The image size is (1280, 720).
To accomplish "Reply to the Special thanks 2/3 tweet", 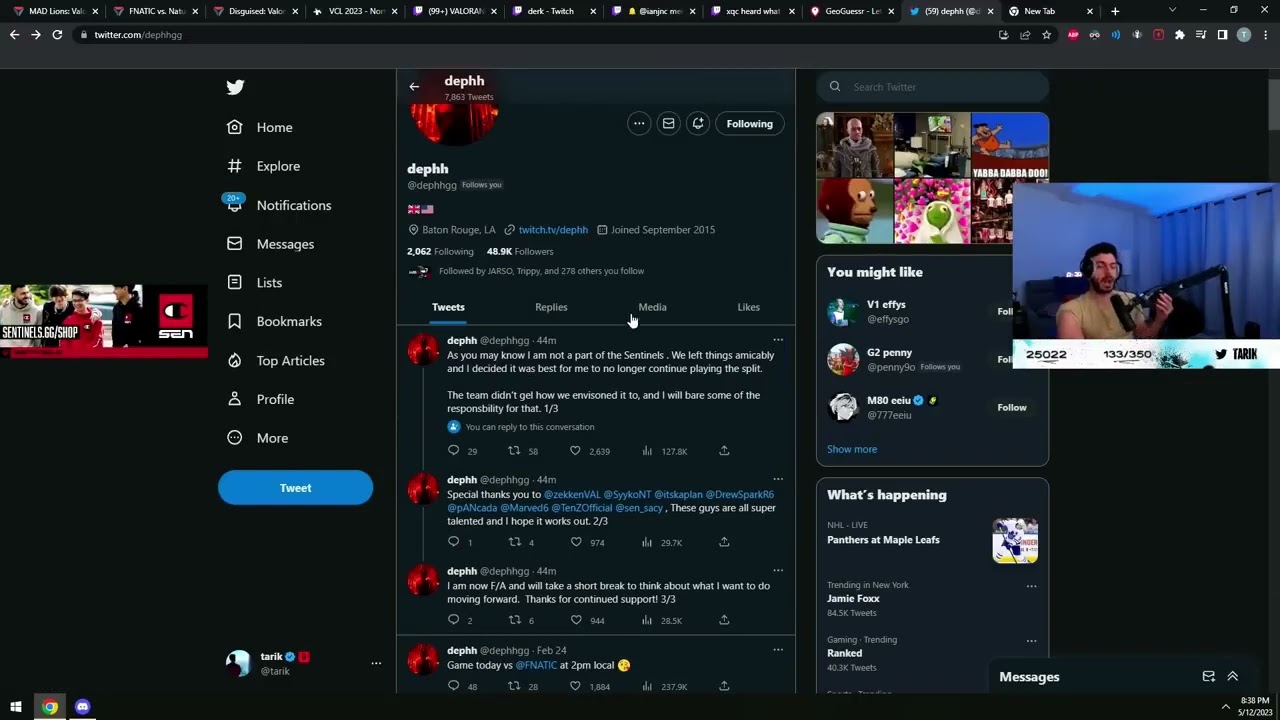I will (454, 542).
